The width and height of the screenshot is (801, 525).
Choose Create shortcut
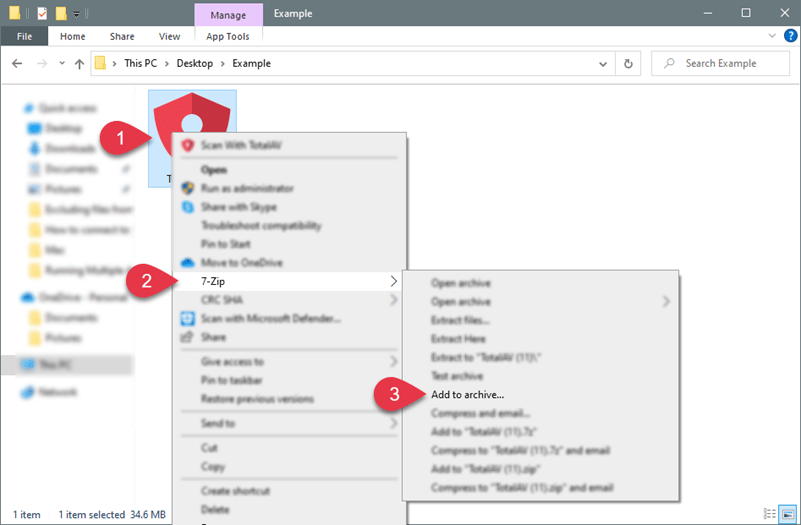click(x=289, y=491)
